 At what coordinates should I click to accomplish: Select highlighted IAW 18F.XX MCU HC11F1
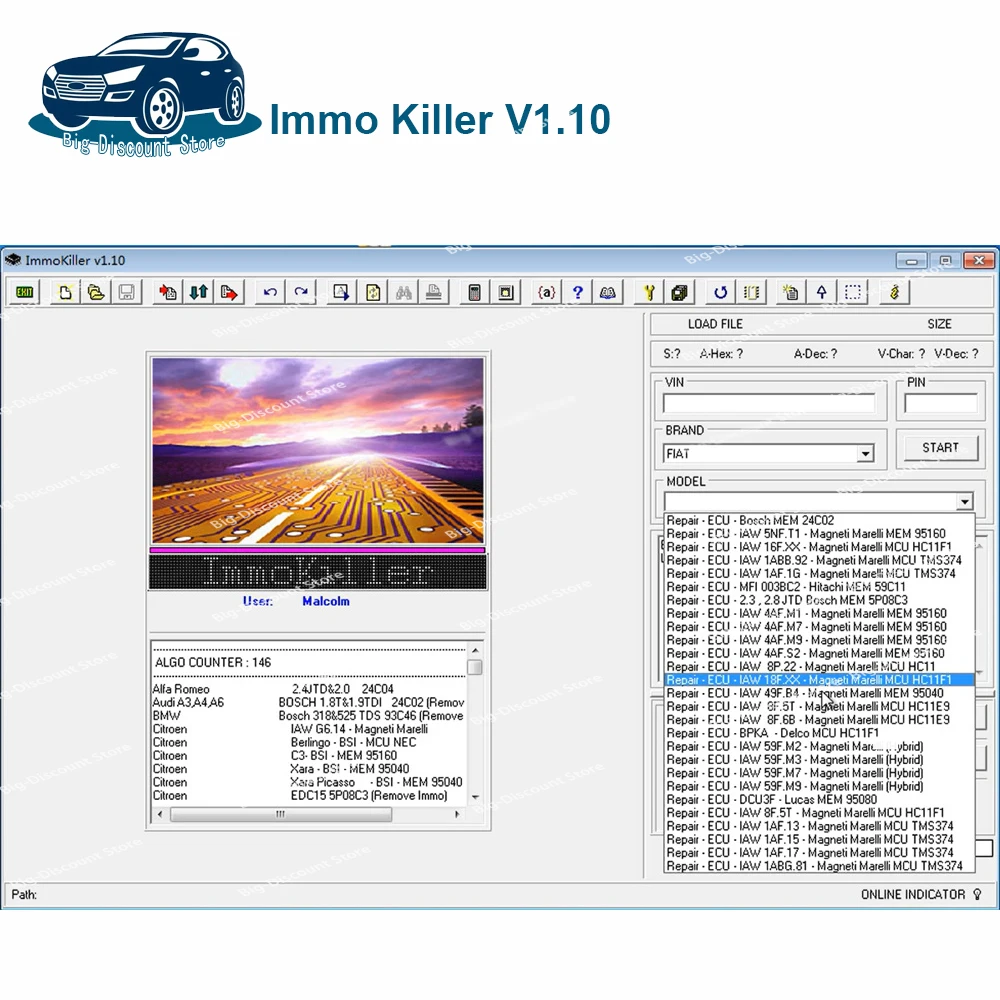819,680
